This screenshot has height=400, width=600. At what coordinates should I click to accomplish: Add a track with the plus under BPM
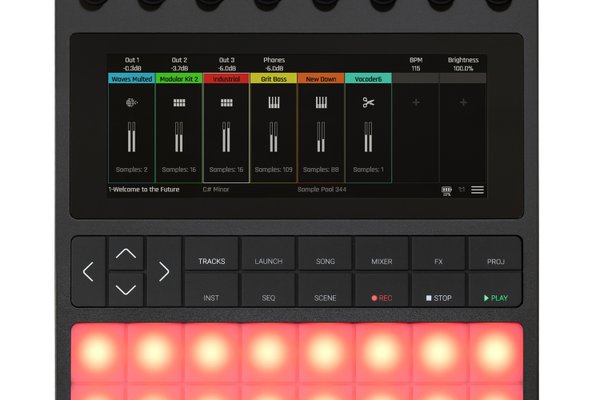coord(416,103)
